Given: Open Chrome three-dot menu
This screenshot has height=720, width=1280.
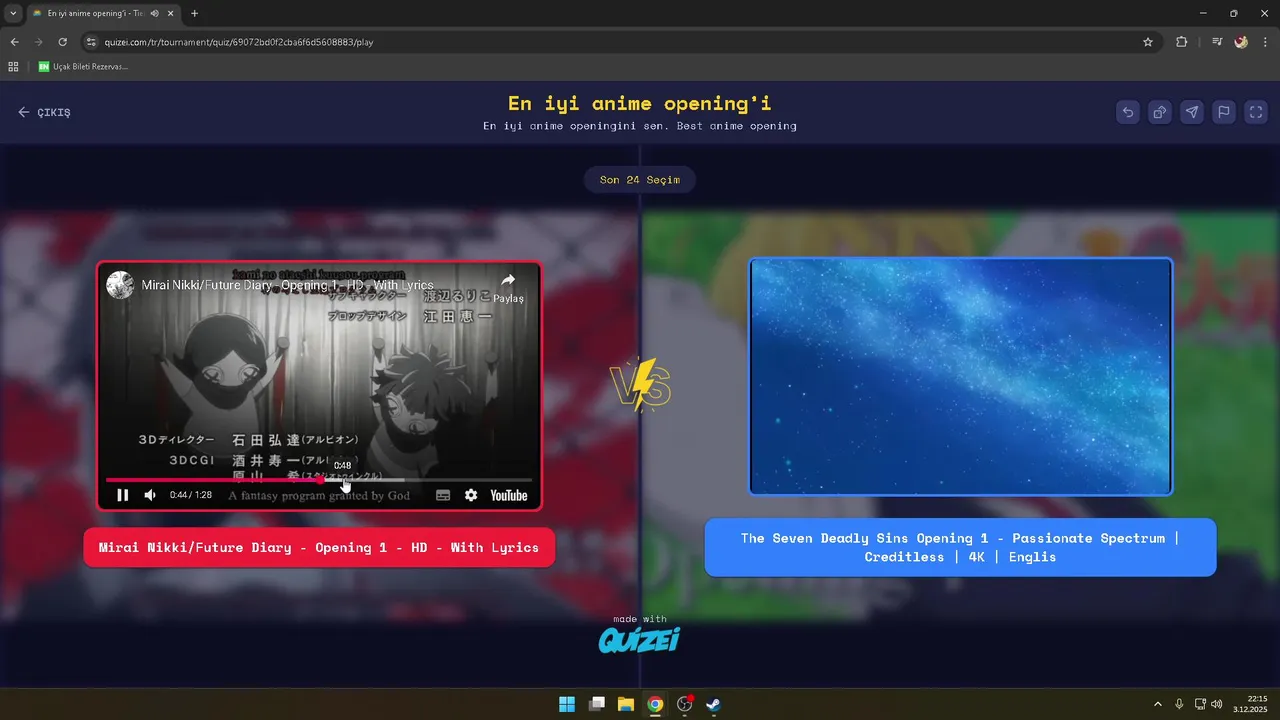Looking at the screenshot, I should point(1265,42).
